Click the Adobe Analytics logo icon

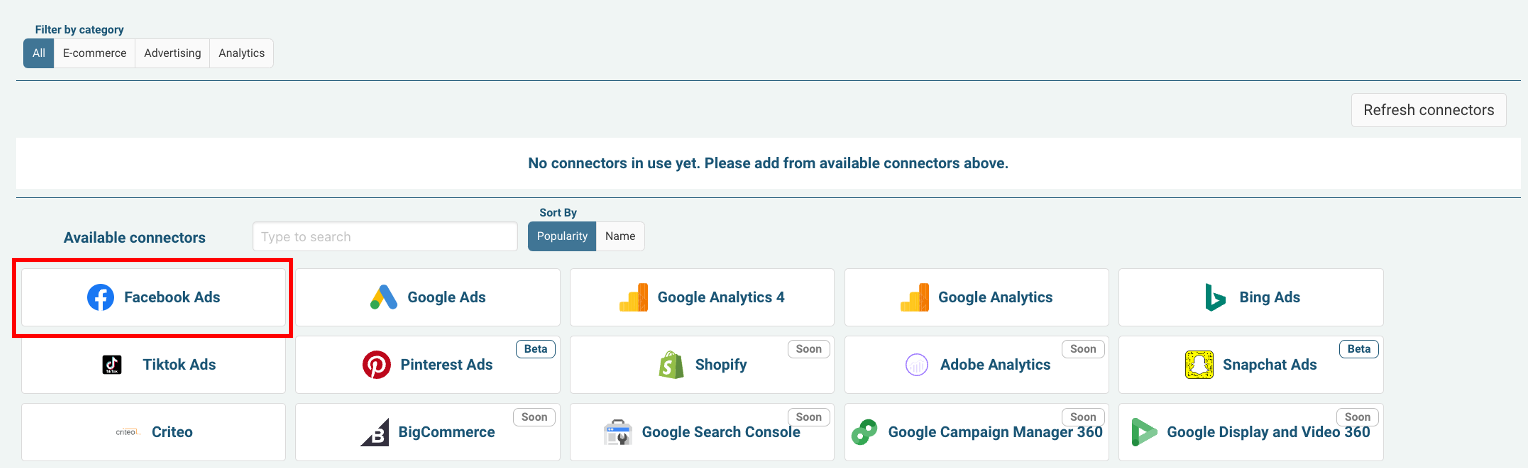[917, 365]
